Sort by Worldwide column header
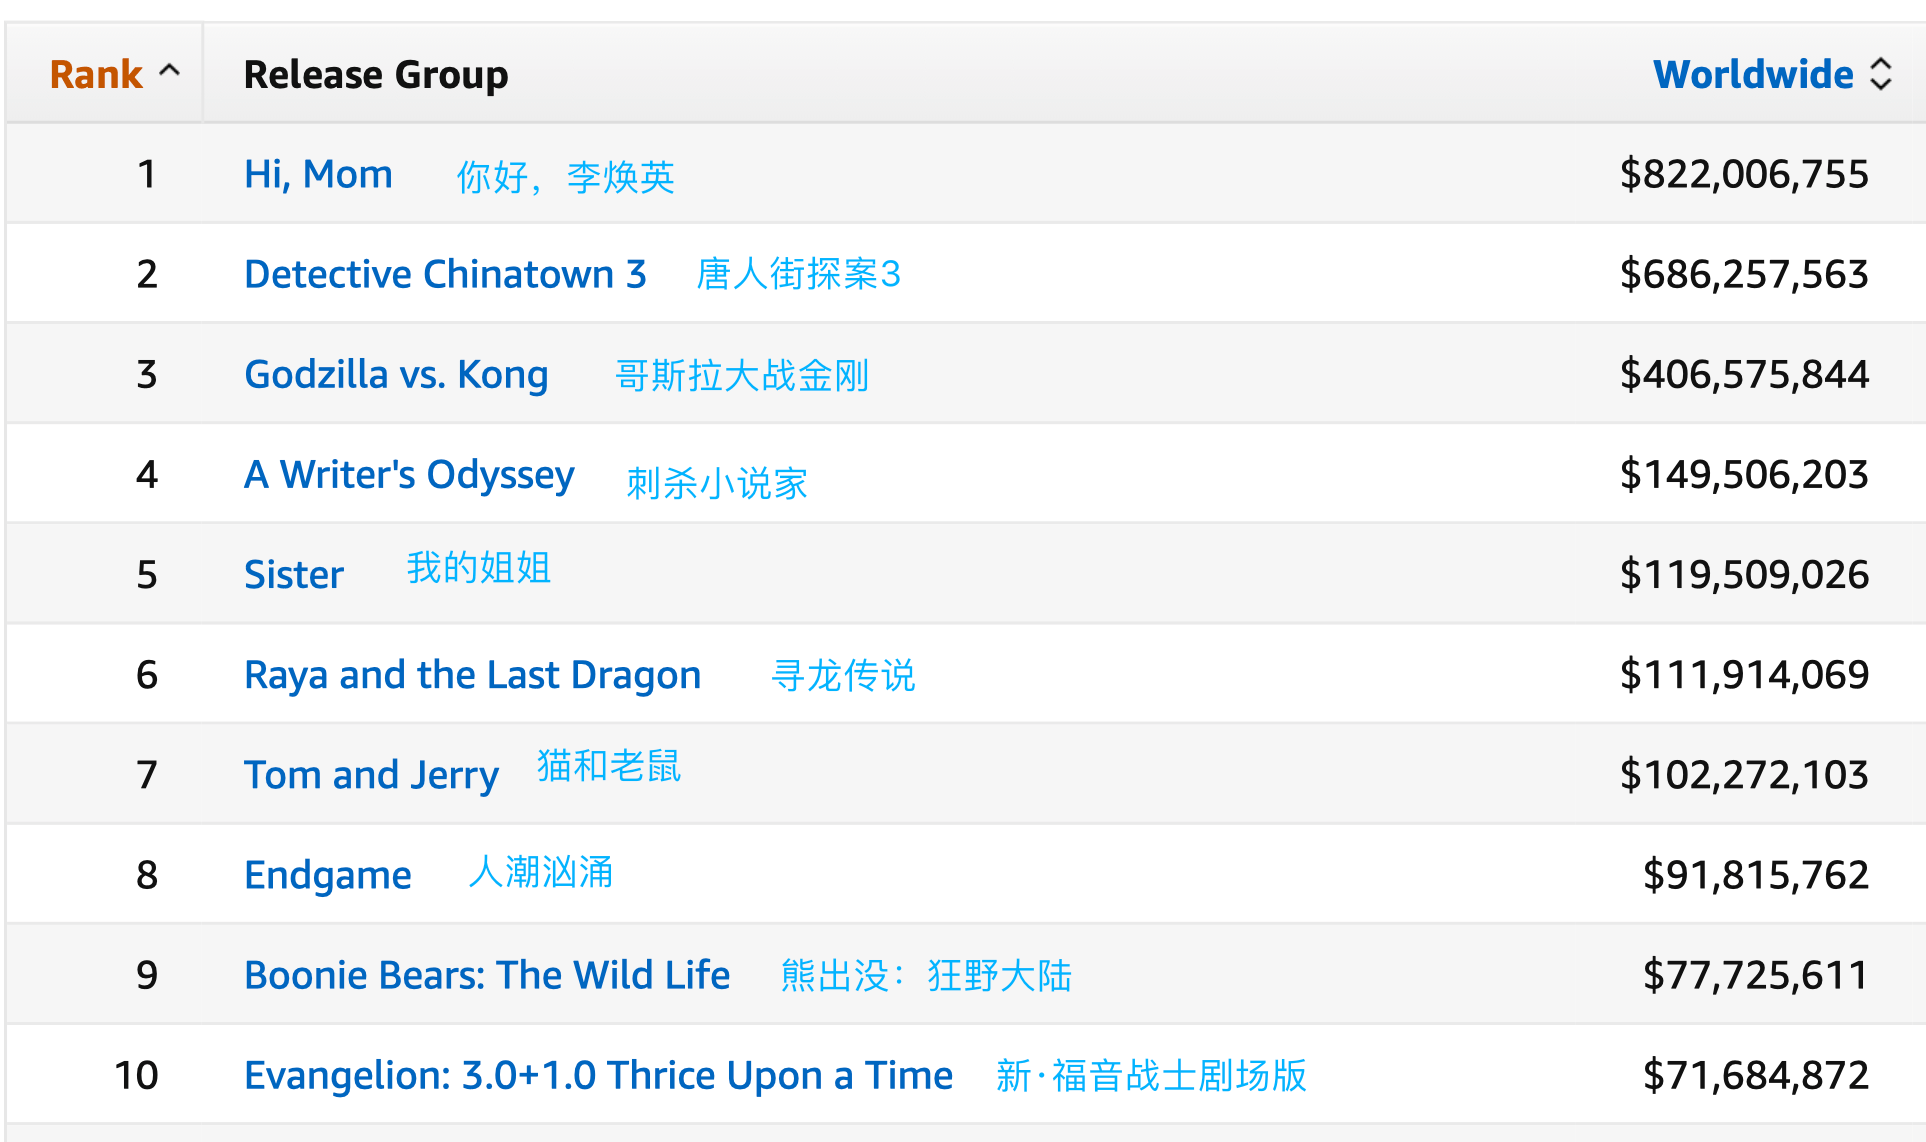The width and height of the screenshot is (1926, 1142). click(x=1753, y=75)
